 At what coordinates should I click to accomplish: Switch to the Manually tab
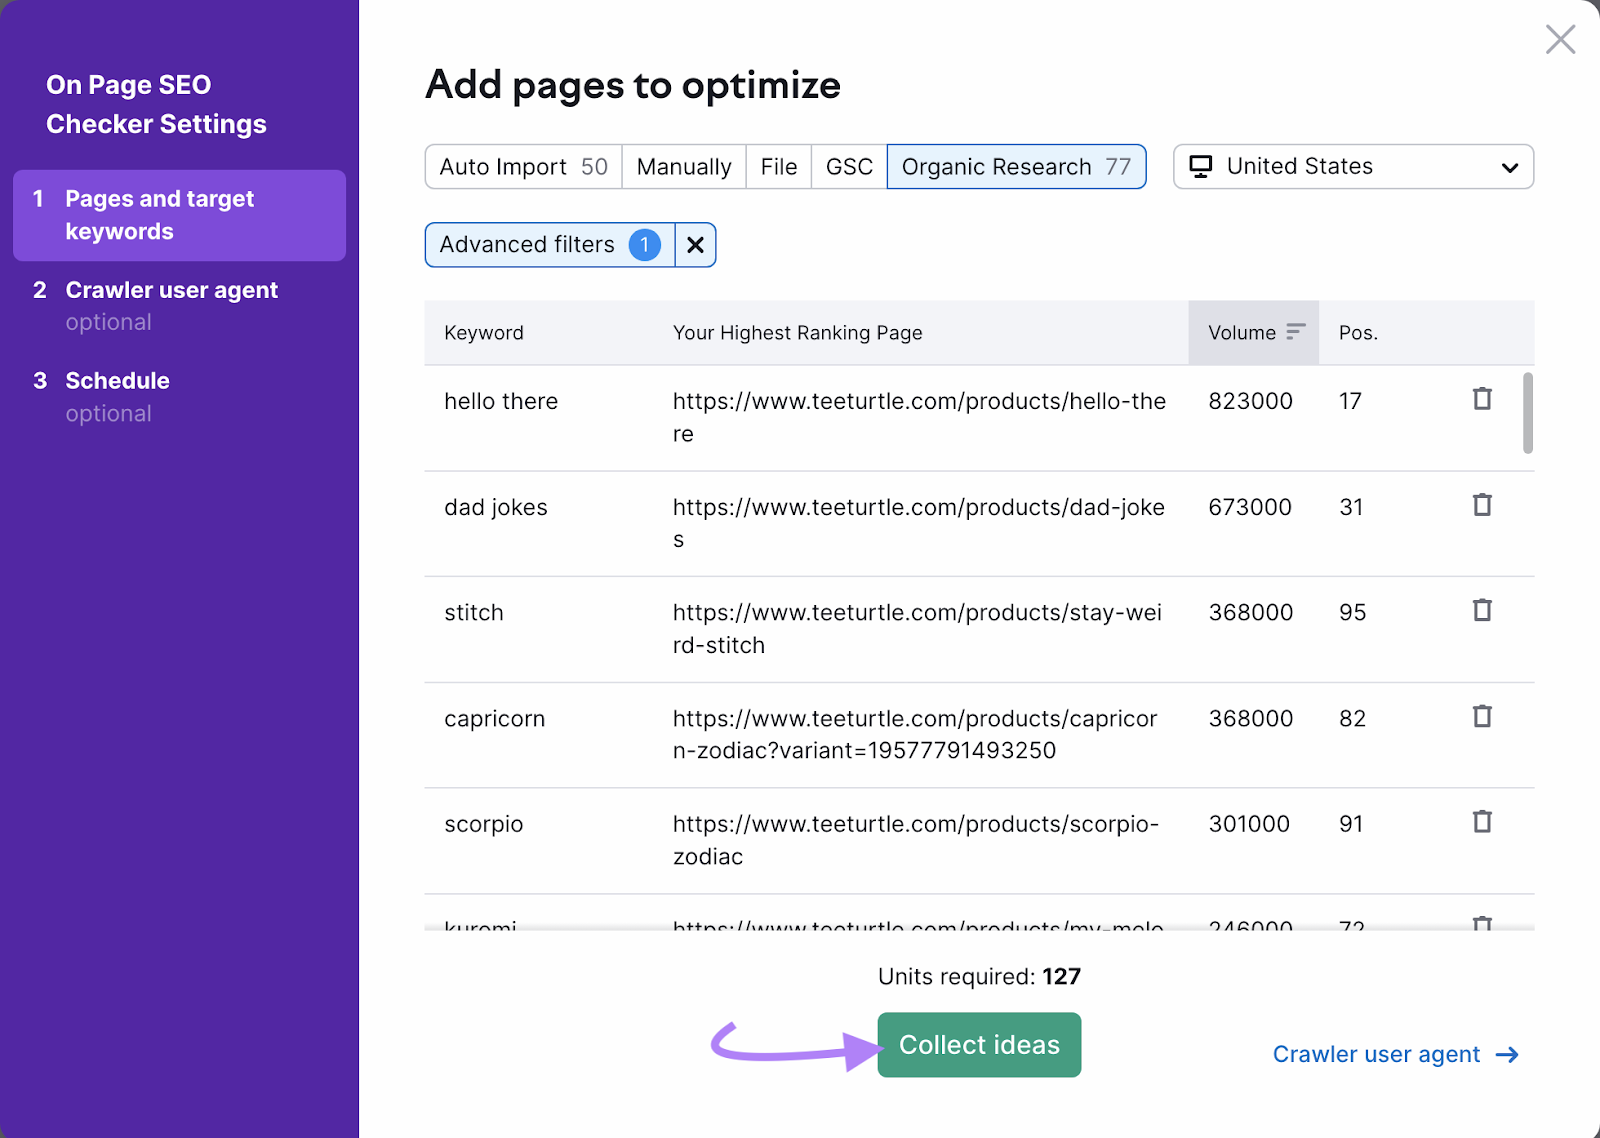[684, 167]
